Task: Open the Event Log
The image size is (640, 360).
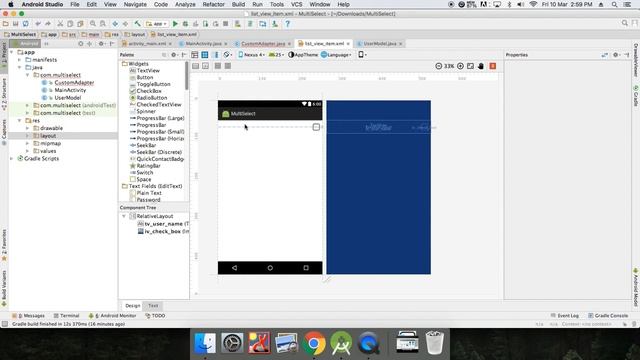Action: 565,316
